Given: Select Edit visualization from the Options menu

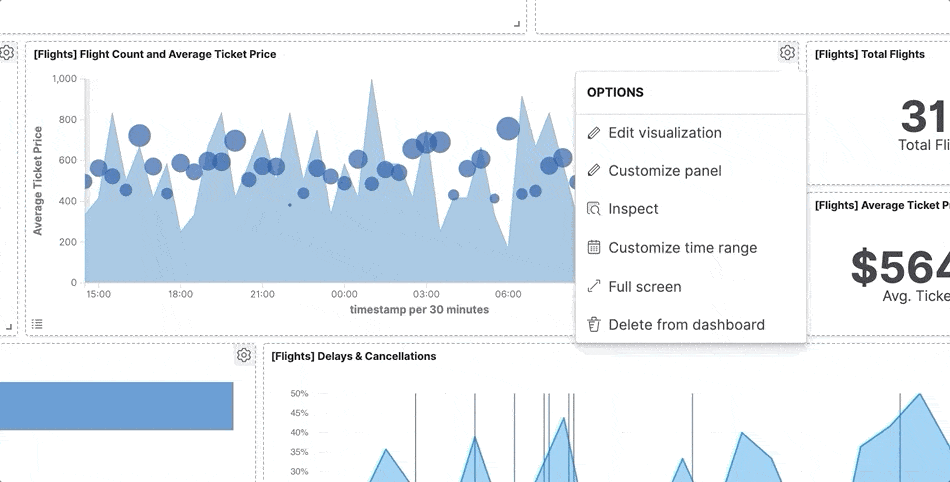Looking at the screenshot, I should [x=664, y=132].
